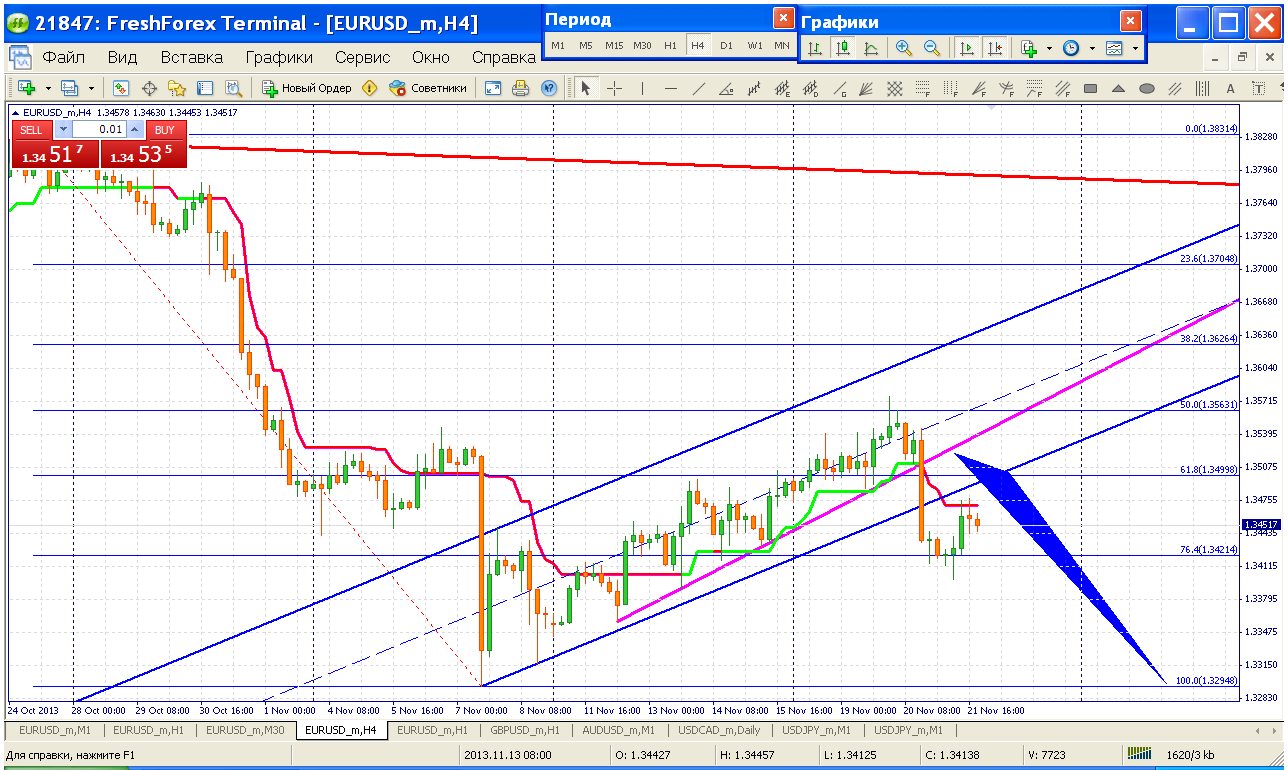
Task: Click the BUY button
Action: click(x=164, y=129)
